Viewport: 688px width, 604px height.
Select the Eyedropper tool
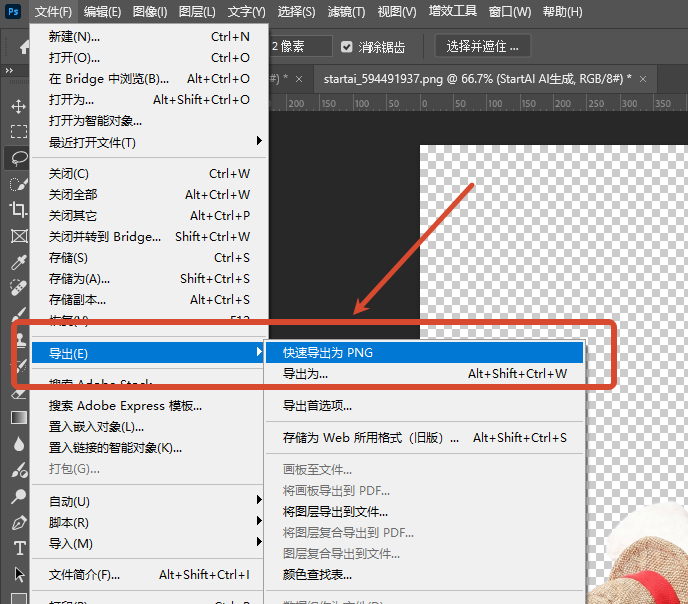(x=18, y=262)
